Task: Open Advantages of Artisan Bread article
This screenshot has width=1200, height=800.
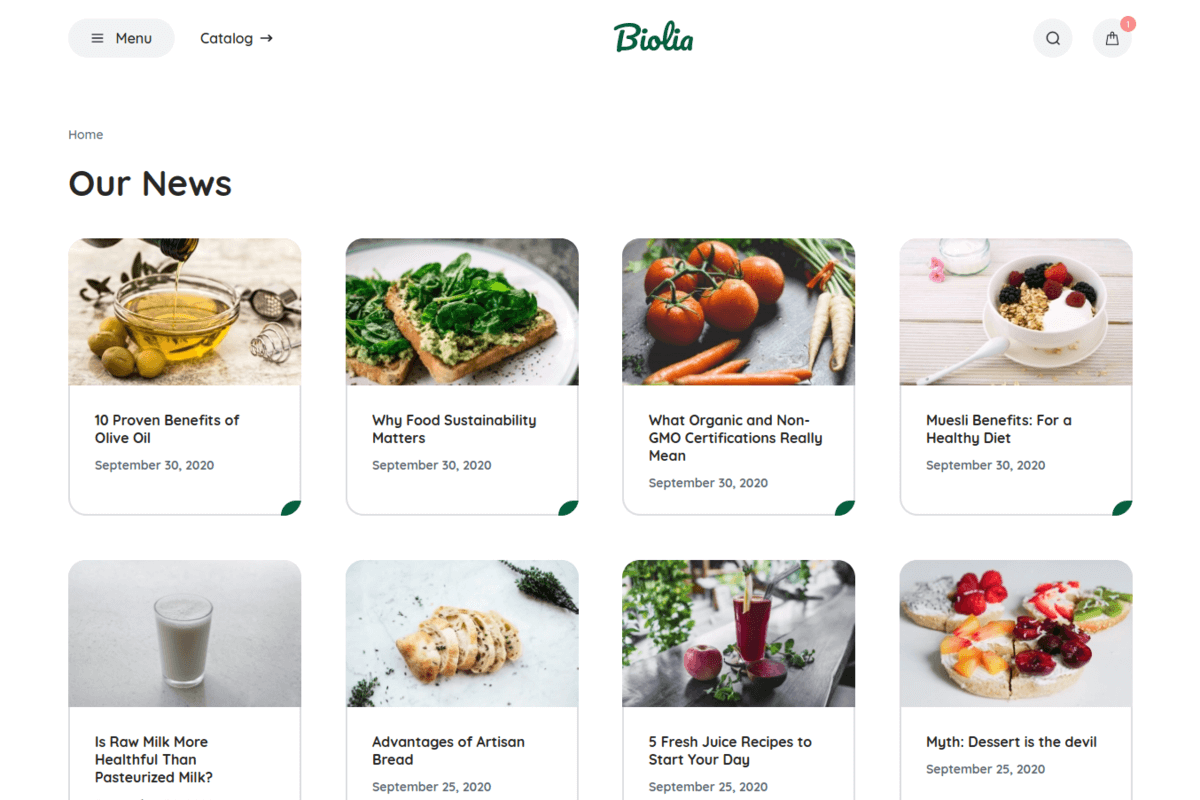Action: (448, 751)
